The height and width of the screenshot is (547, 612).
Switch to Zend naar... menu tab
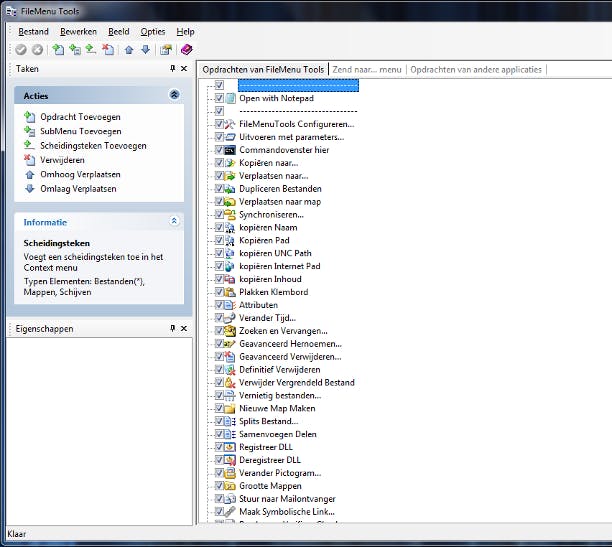(x=367, y=69)
